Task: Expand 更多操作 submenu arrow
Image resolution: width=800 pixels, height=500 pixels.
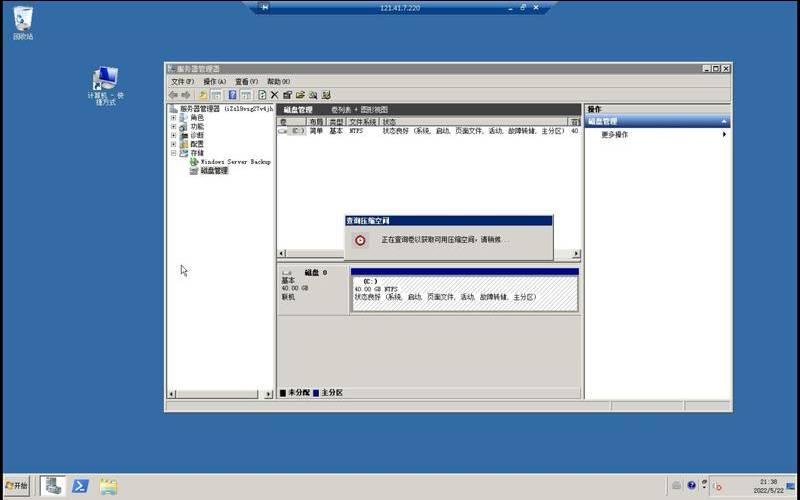Action: click(x=724, y=134)
